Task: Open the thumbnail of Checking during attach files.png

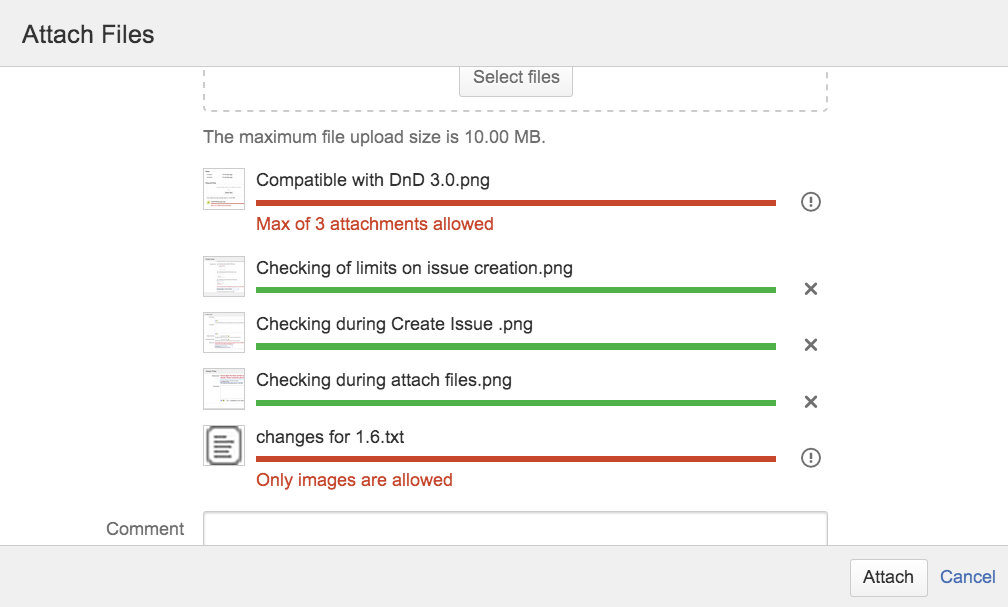Action: pyautogui.click(x=223, y=388)
